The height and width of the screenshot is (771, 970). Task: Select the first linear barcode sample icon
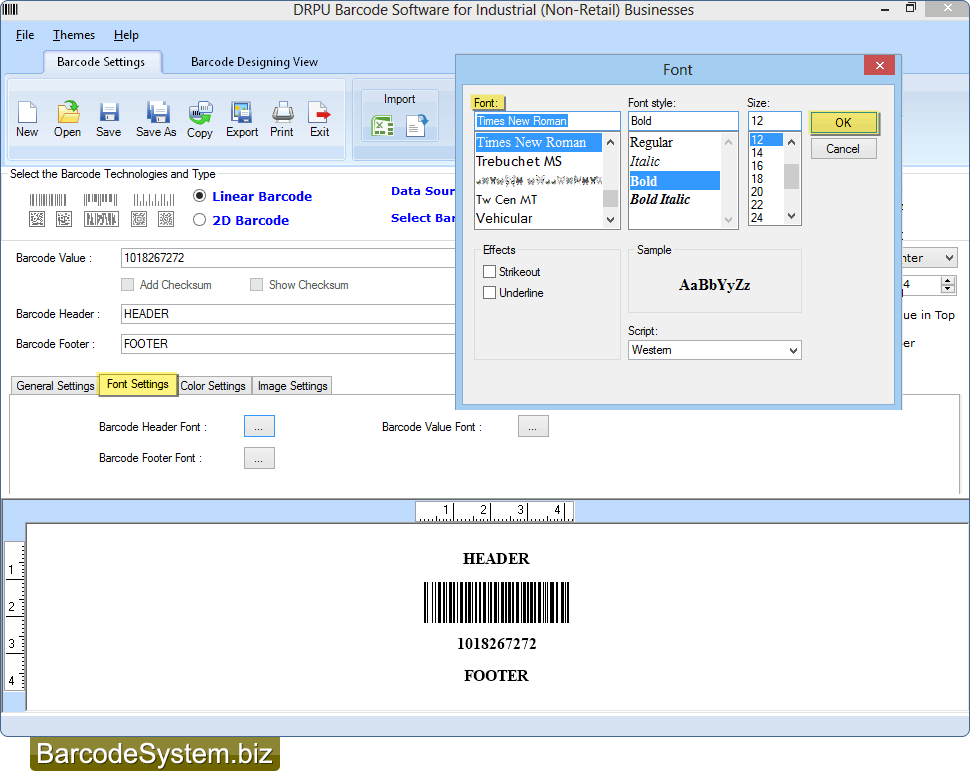(48, 200)
